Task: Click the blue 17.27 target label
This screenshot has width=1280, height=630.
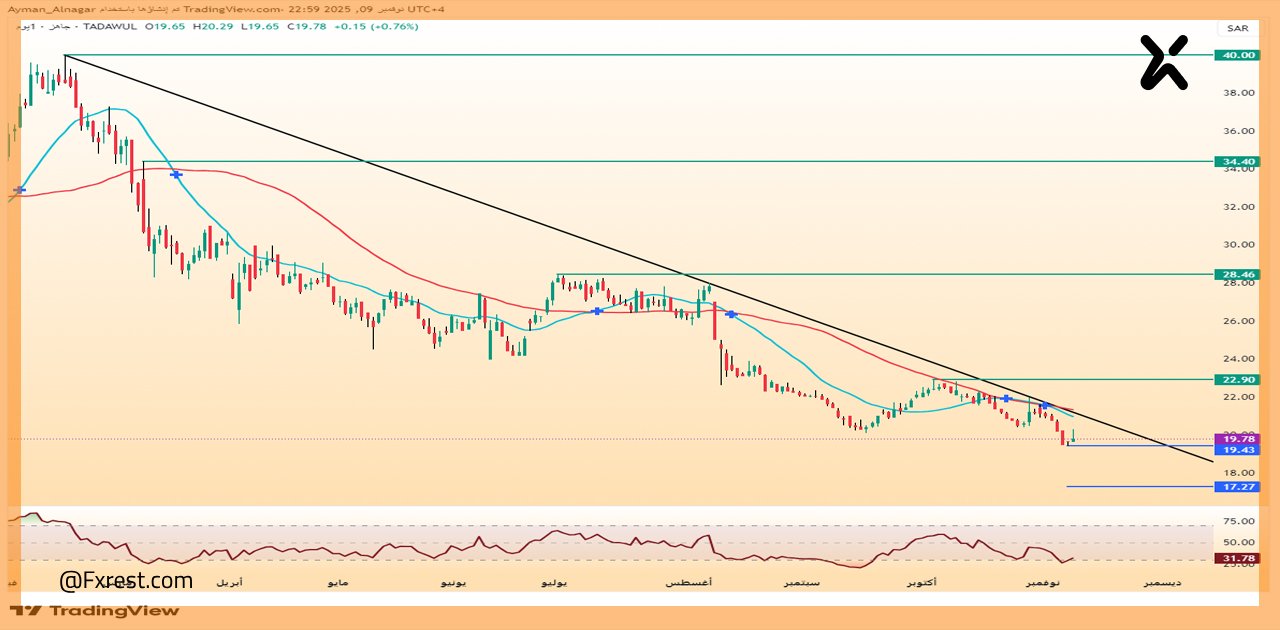Action: (1236, 487)
